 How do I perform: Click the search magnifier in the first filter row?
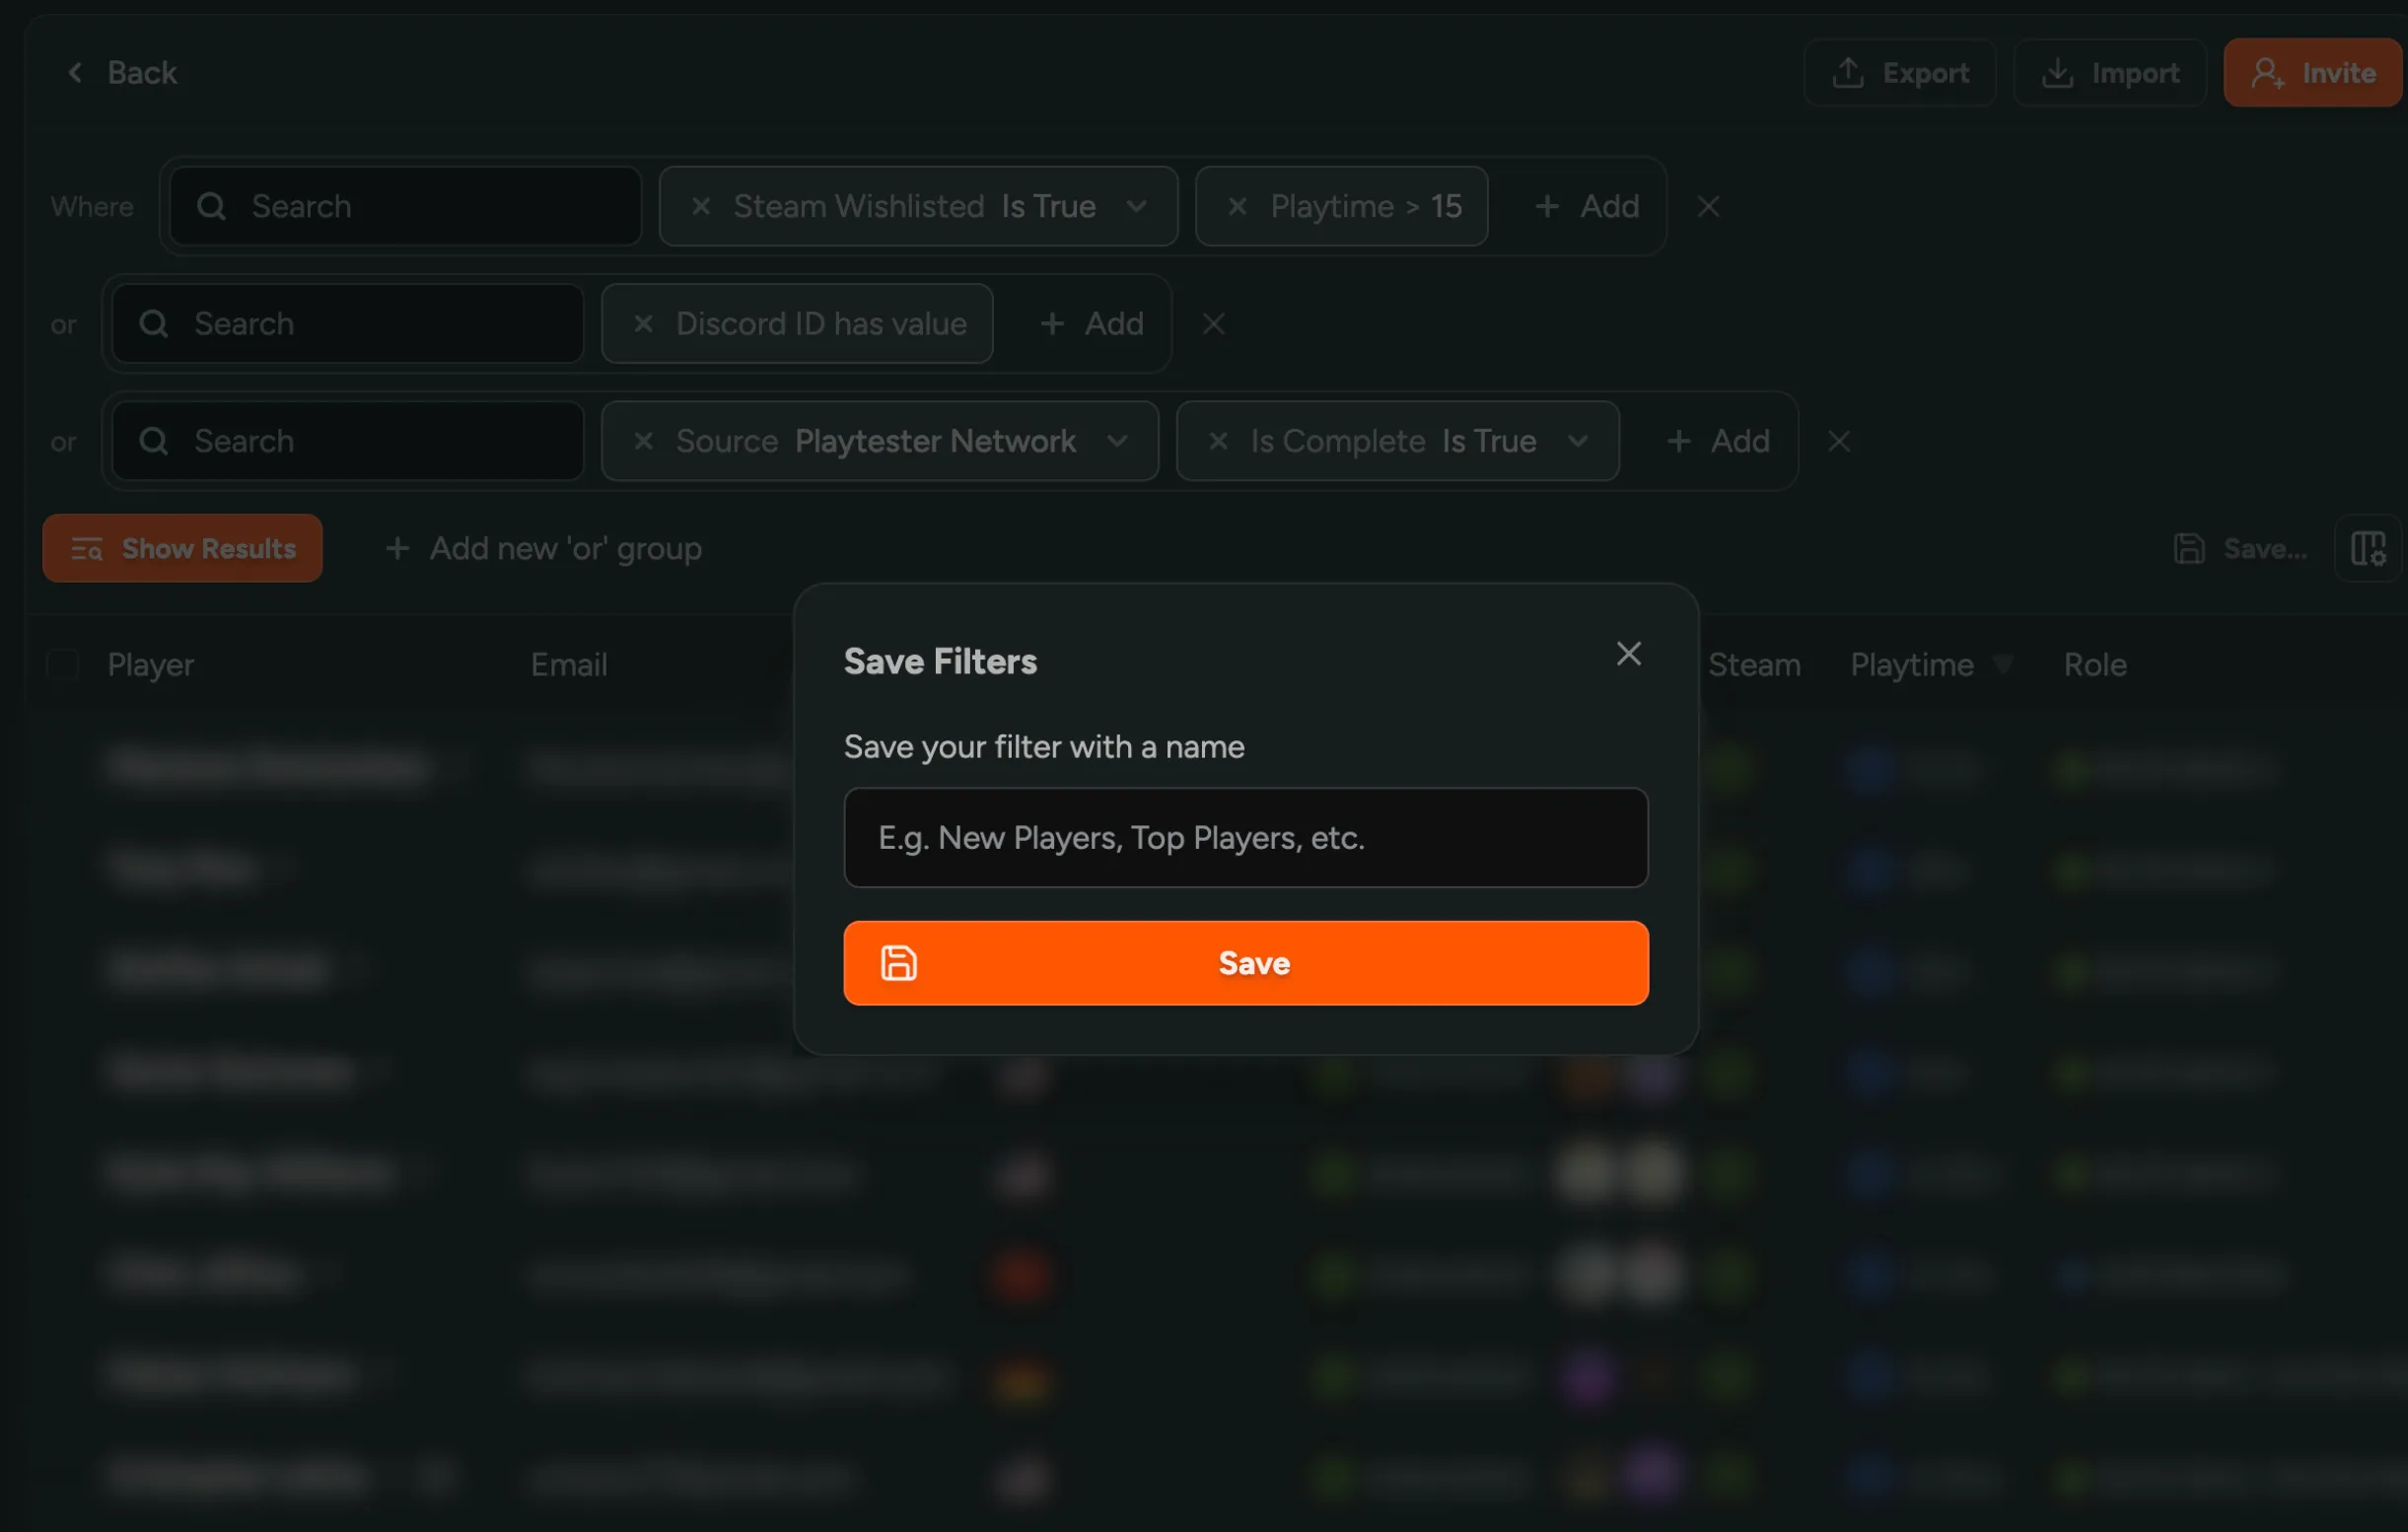point(211,206)
